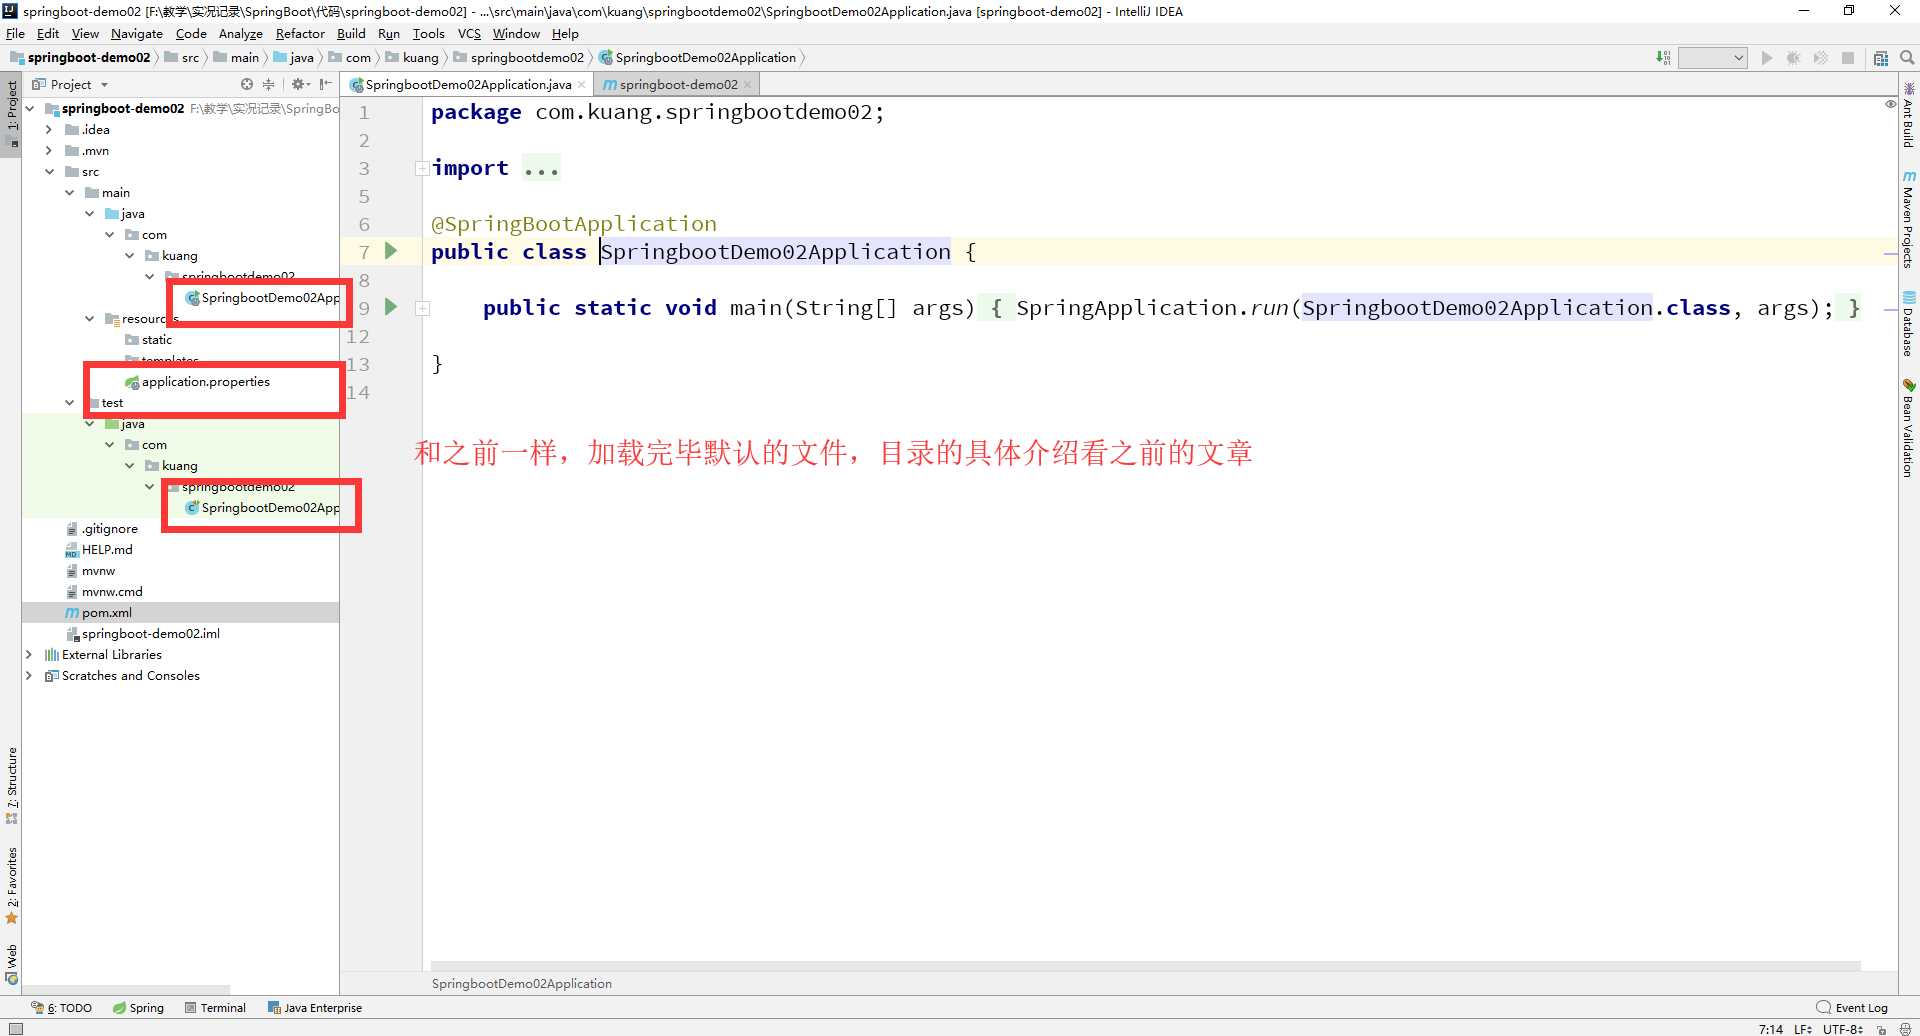The height and width of the screenshot is (1036, 1920).
Task: Change UTF-8 file encoding in status bar
Action: click(x=1841, y=1028)
